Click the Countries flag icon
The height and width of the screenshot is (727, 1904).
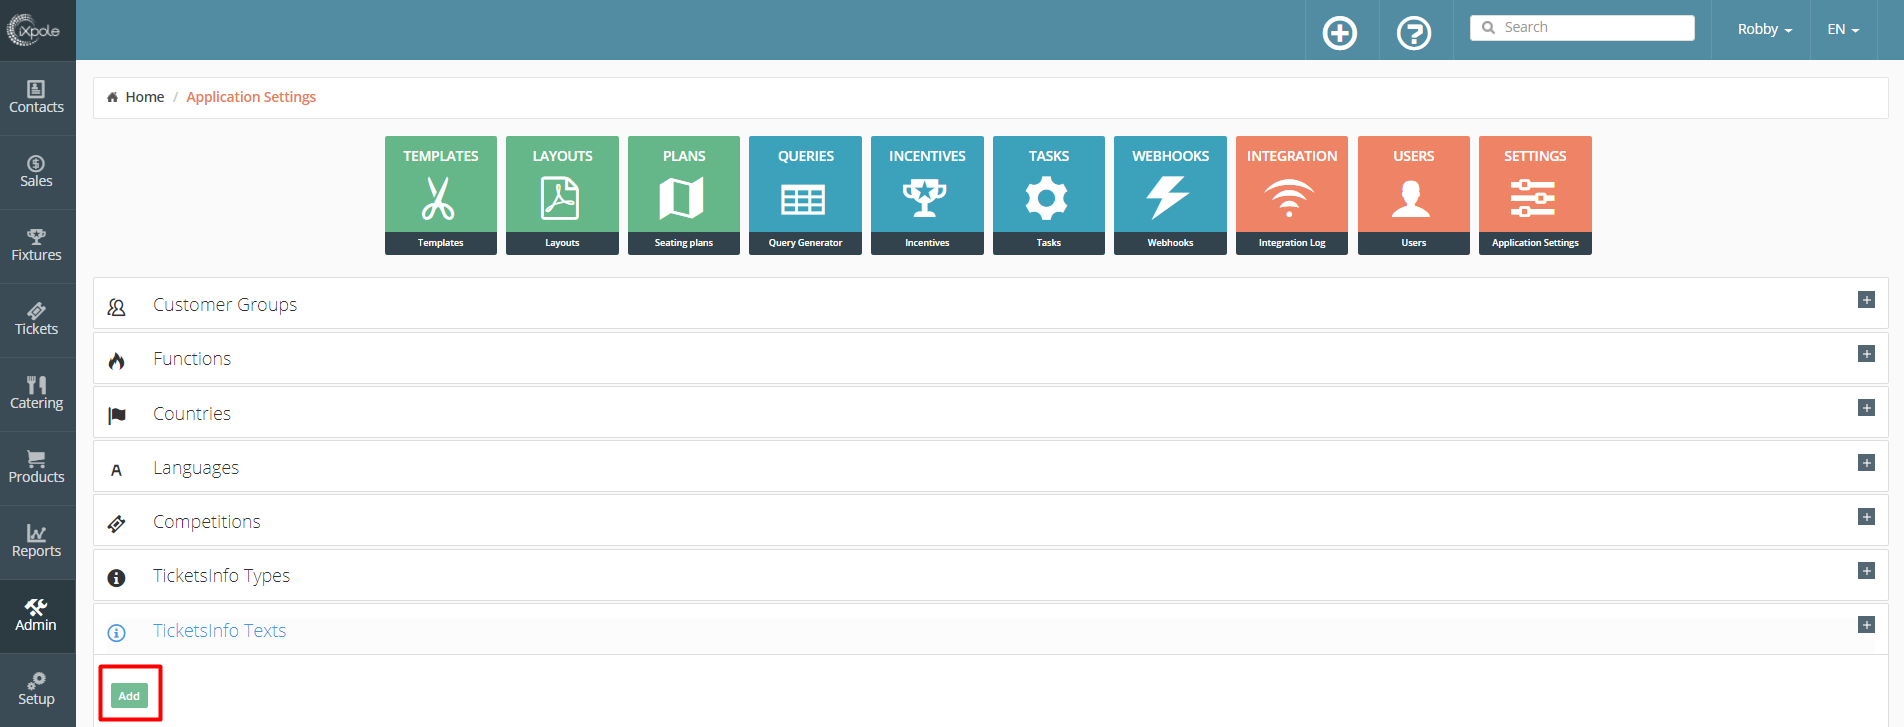(117, 415)
